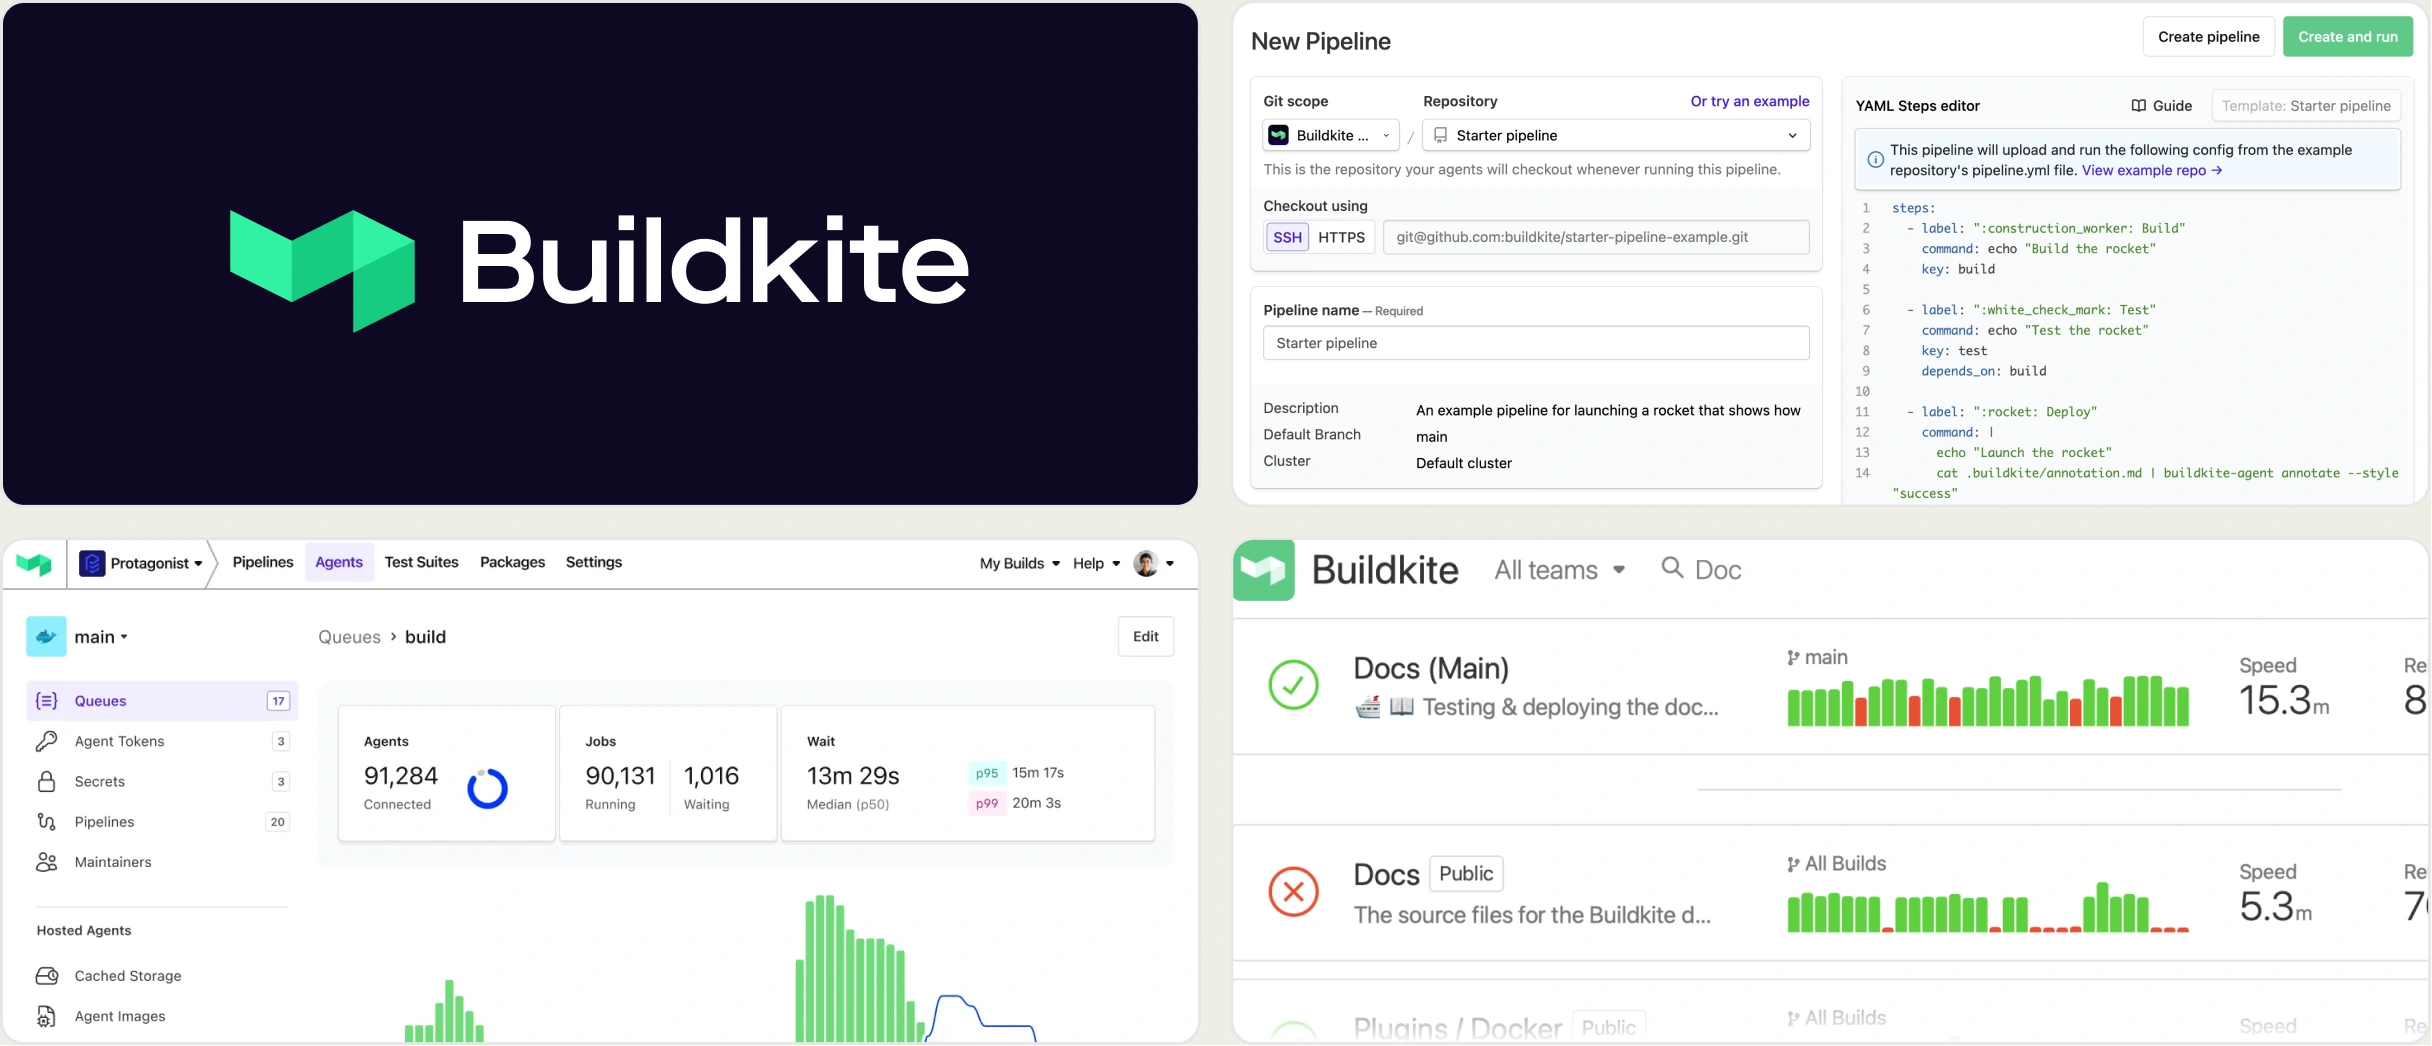This screenshot has width=2432, height=1046.
Task: Open the All teams filter dropdown
Action: point(1559,570)
